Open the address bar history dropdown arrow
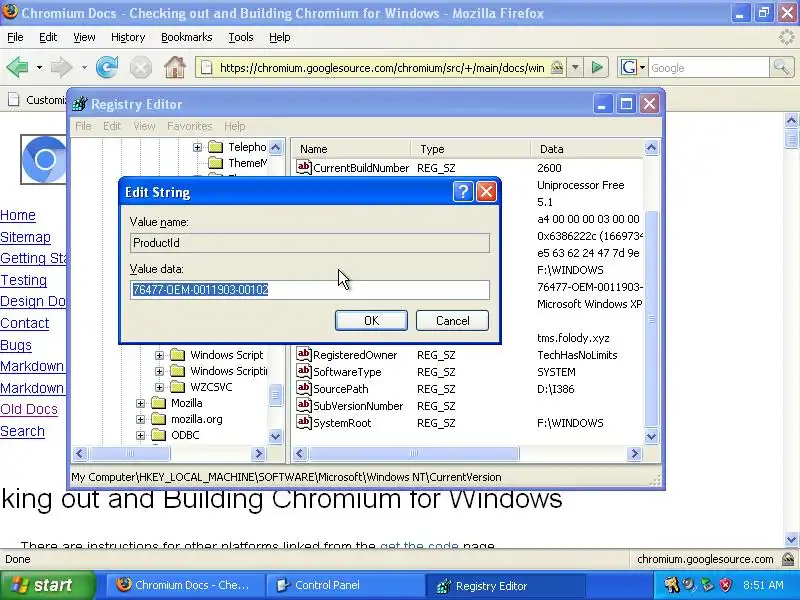Screen dimensions: 800x600 pyautogui.click(x=576, y=67)
